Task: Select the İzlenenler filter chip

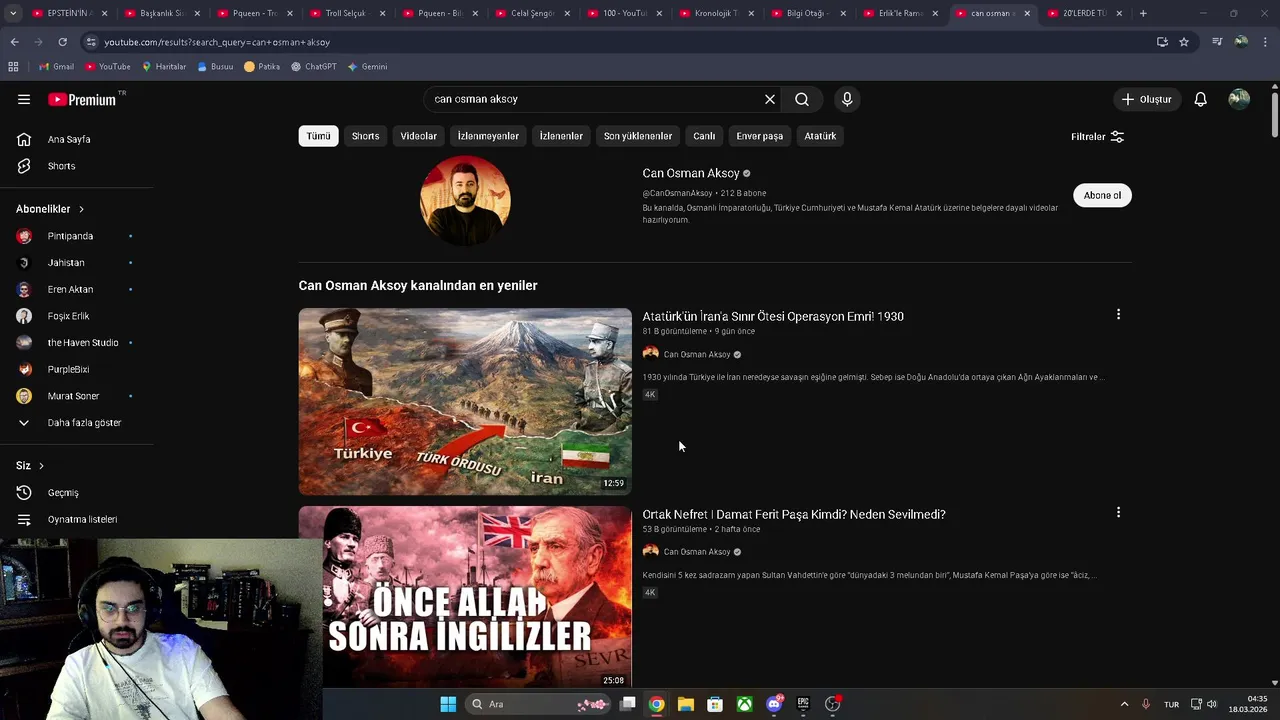Action: pos(561,136)
